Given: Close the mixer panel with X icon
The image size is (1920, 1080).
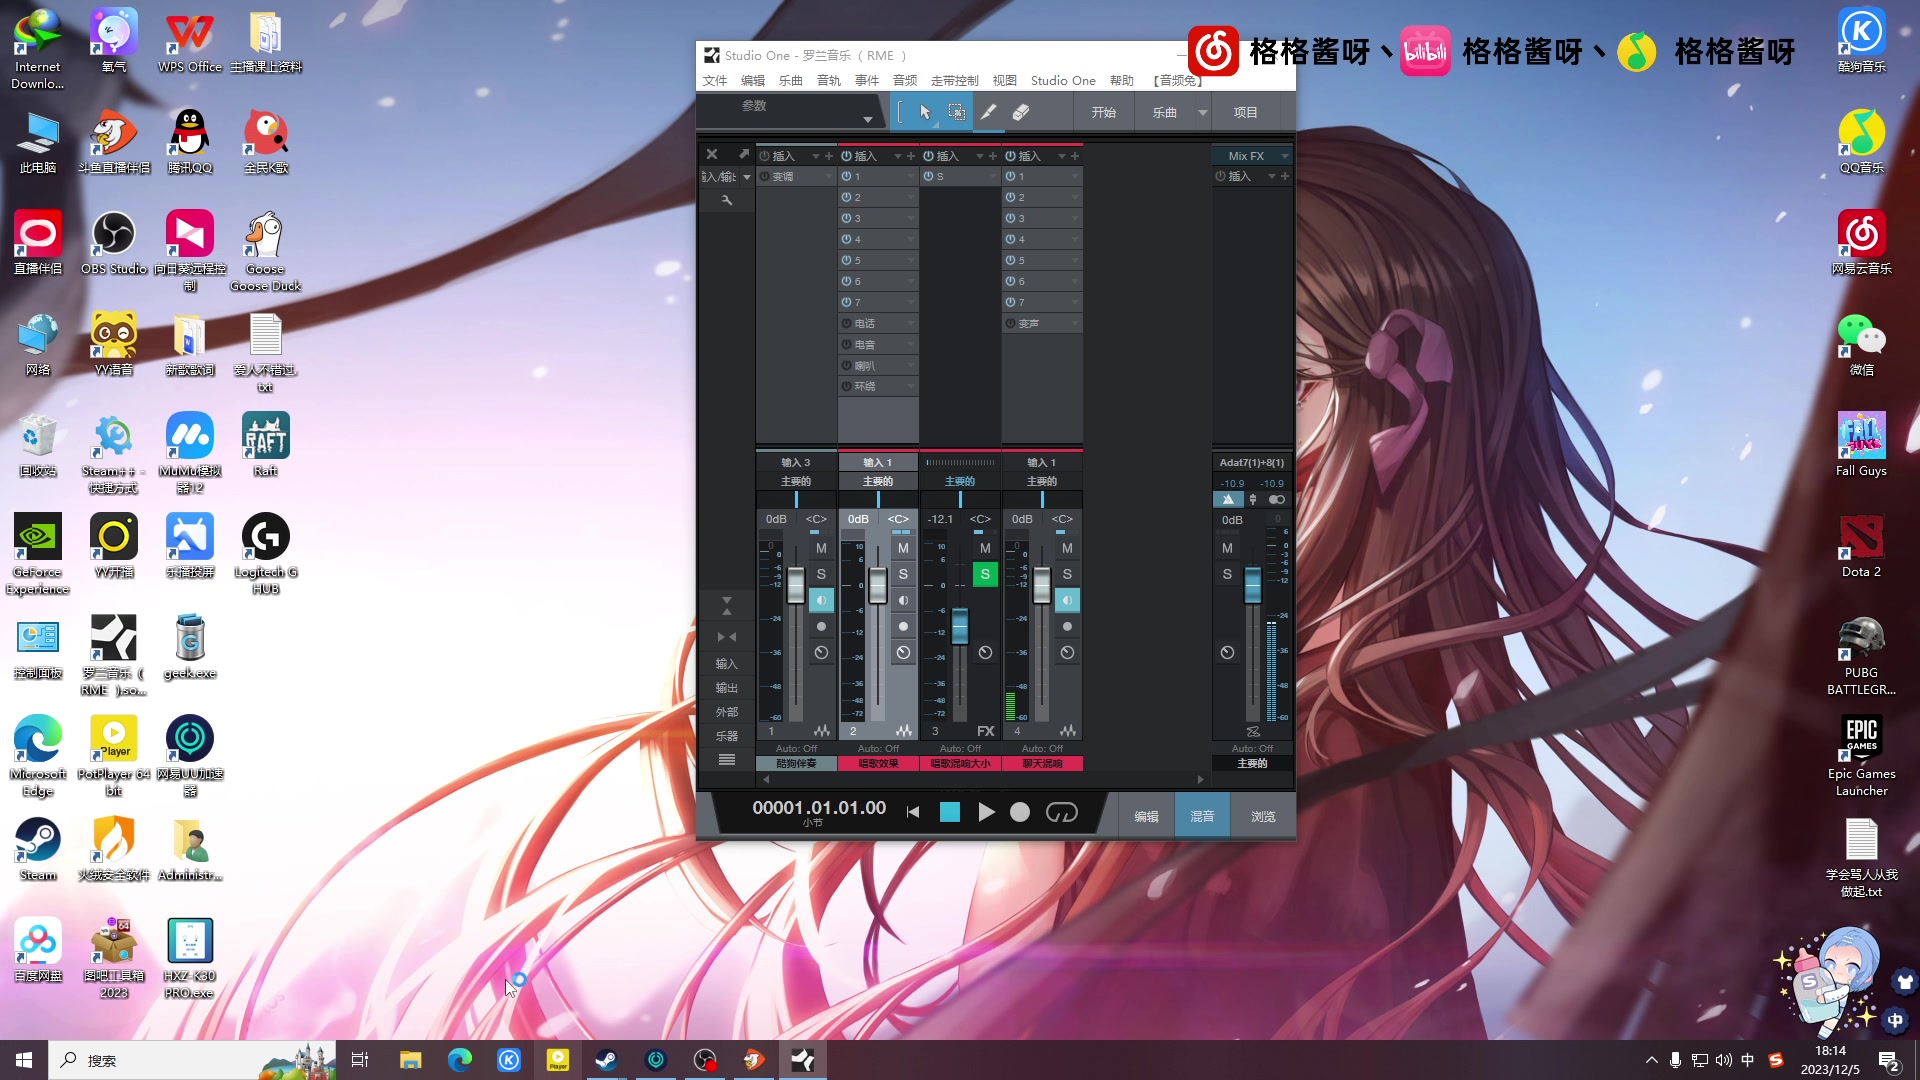Looking at the screenshot, I should pos(712,154).
